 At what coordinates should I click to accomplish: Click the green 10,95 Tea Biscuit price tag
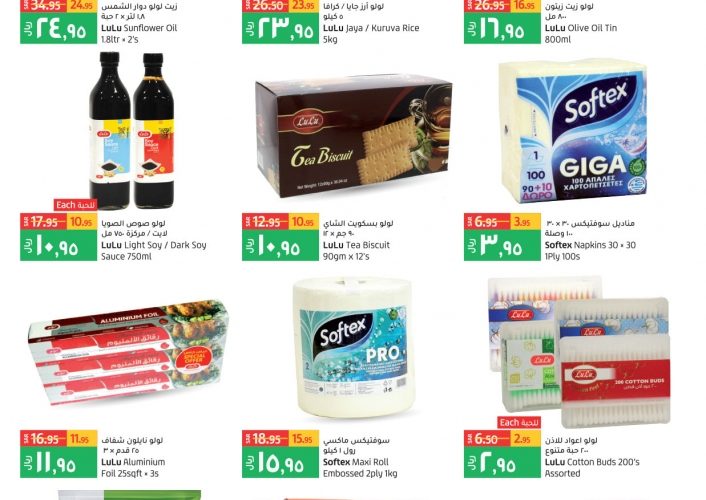click(x=281, y=245)
